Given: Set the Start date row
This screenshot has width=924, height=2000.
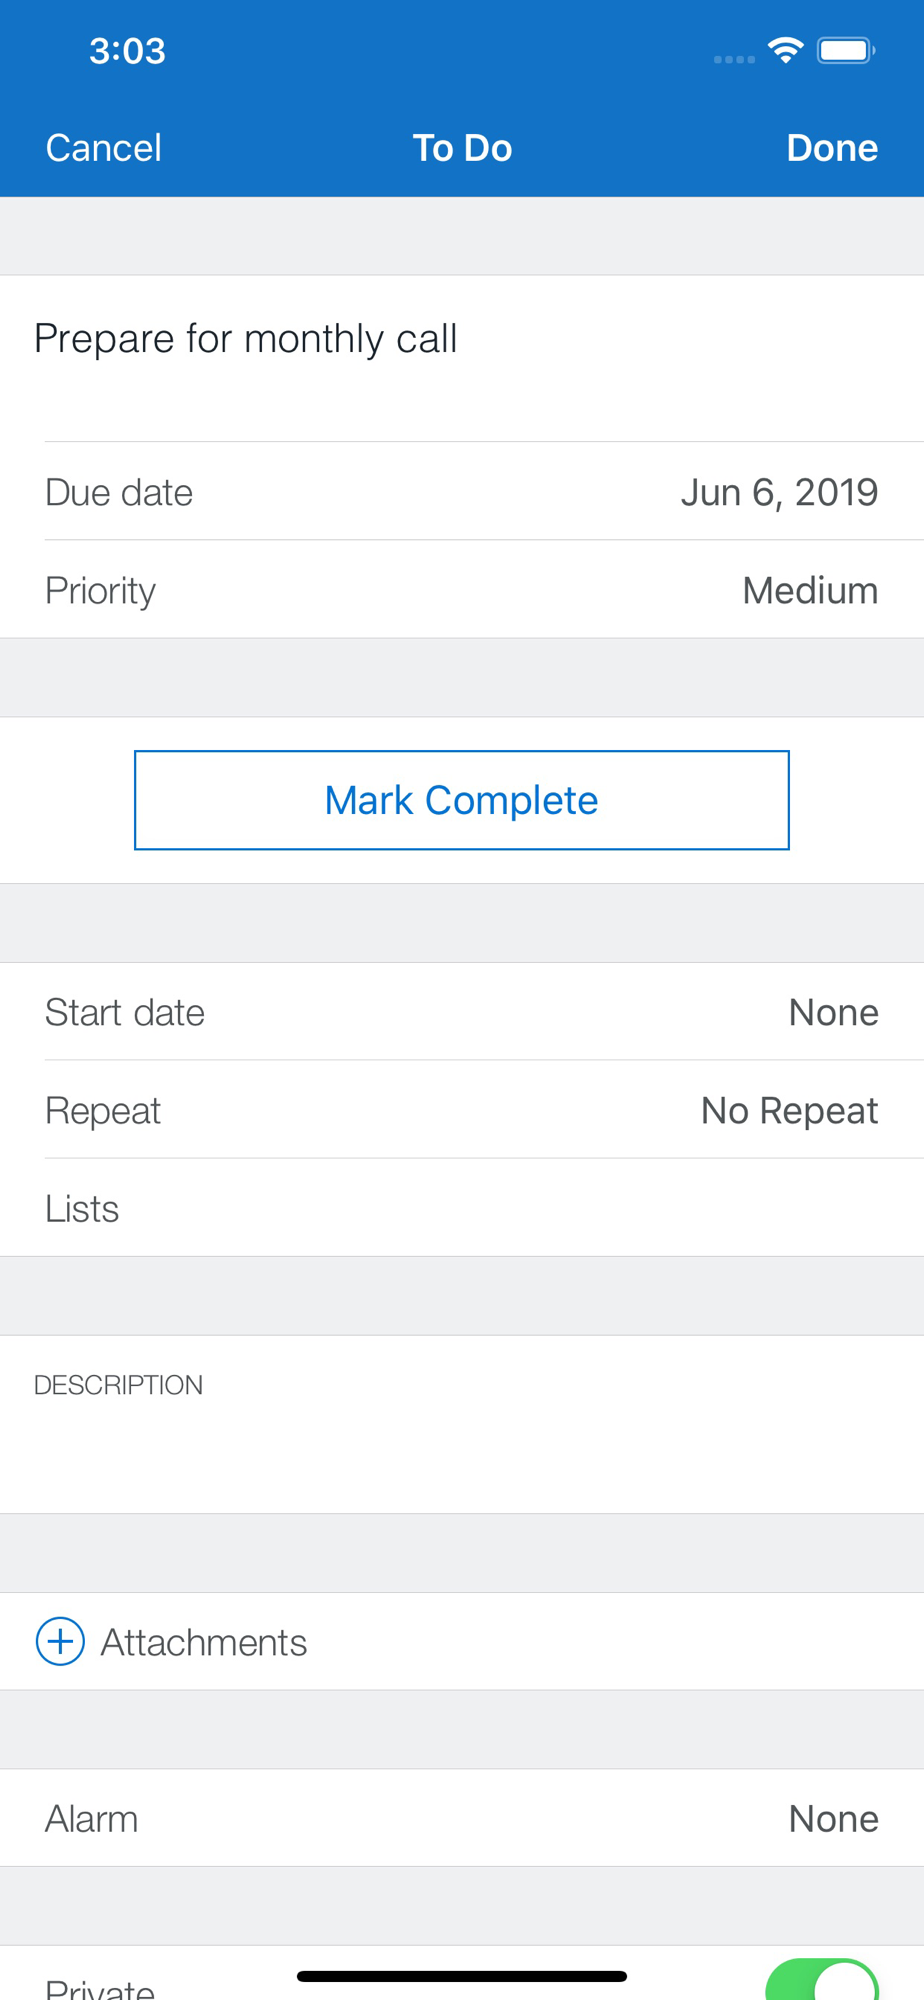Looking at the screenshot, I should [x=462, y=1012].
